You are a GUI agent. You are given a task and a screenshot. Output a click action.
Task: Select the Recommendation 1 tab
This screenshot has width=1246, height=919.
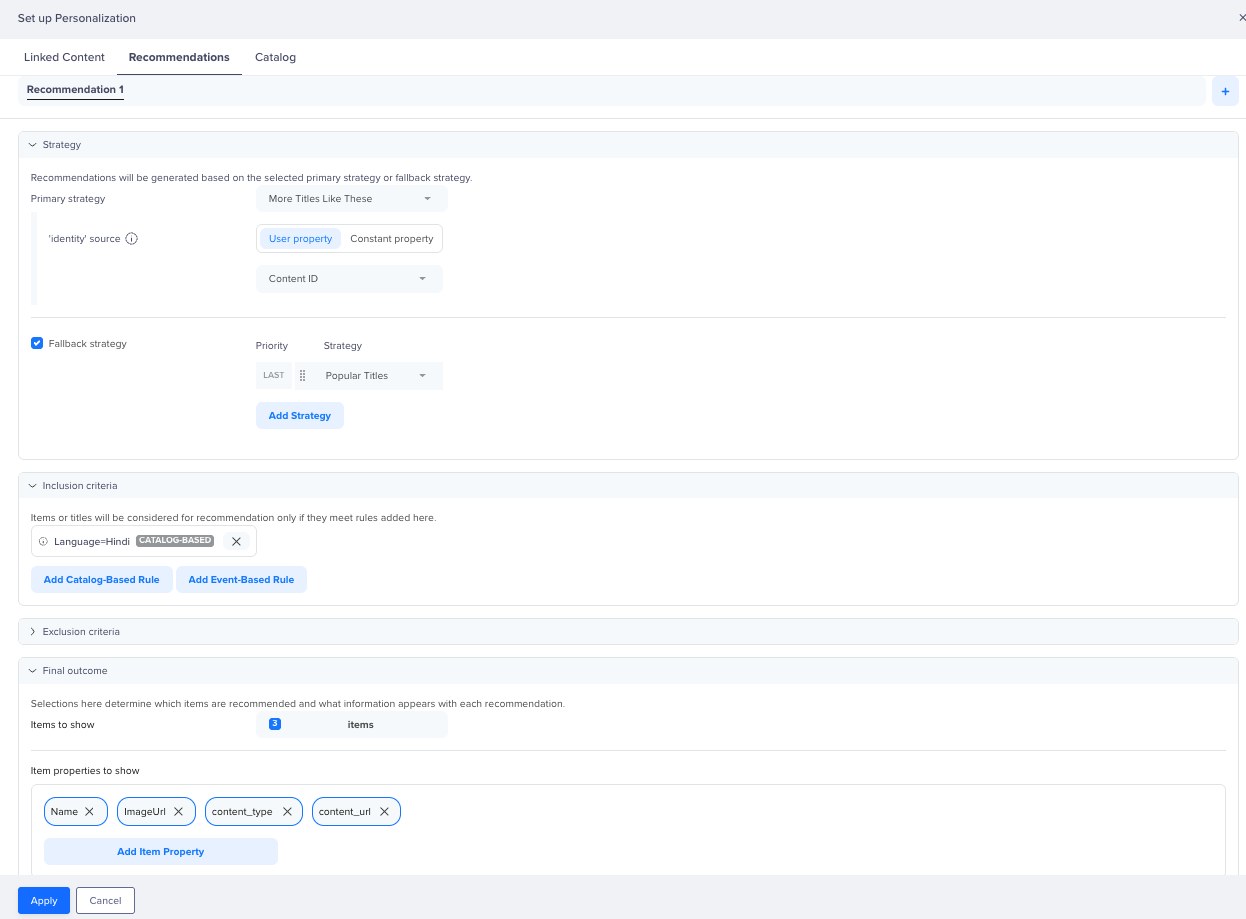coord(75,90)
